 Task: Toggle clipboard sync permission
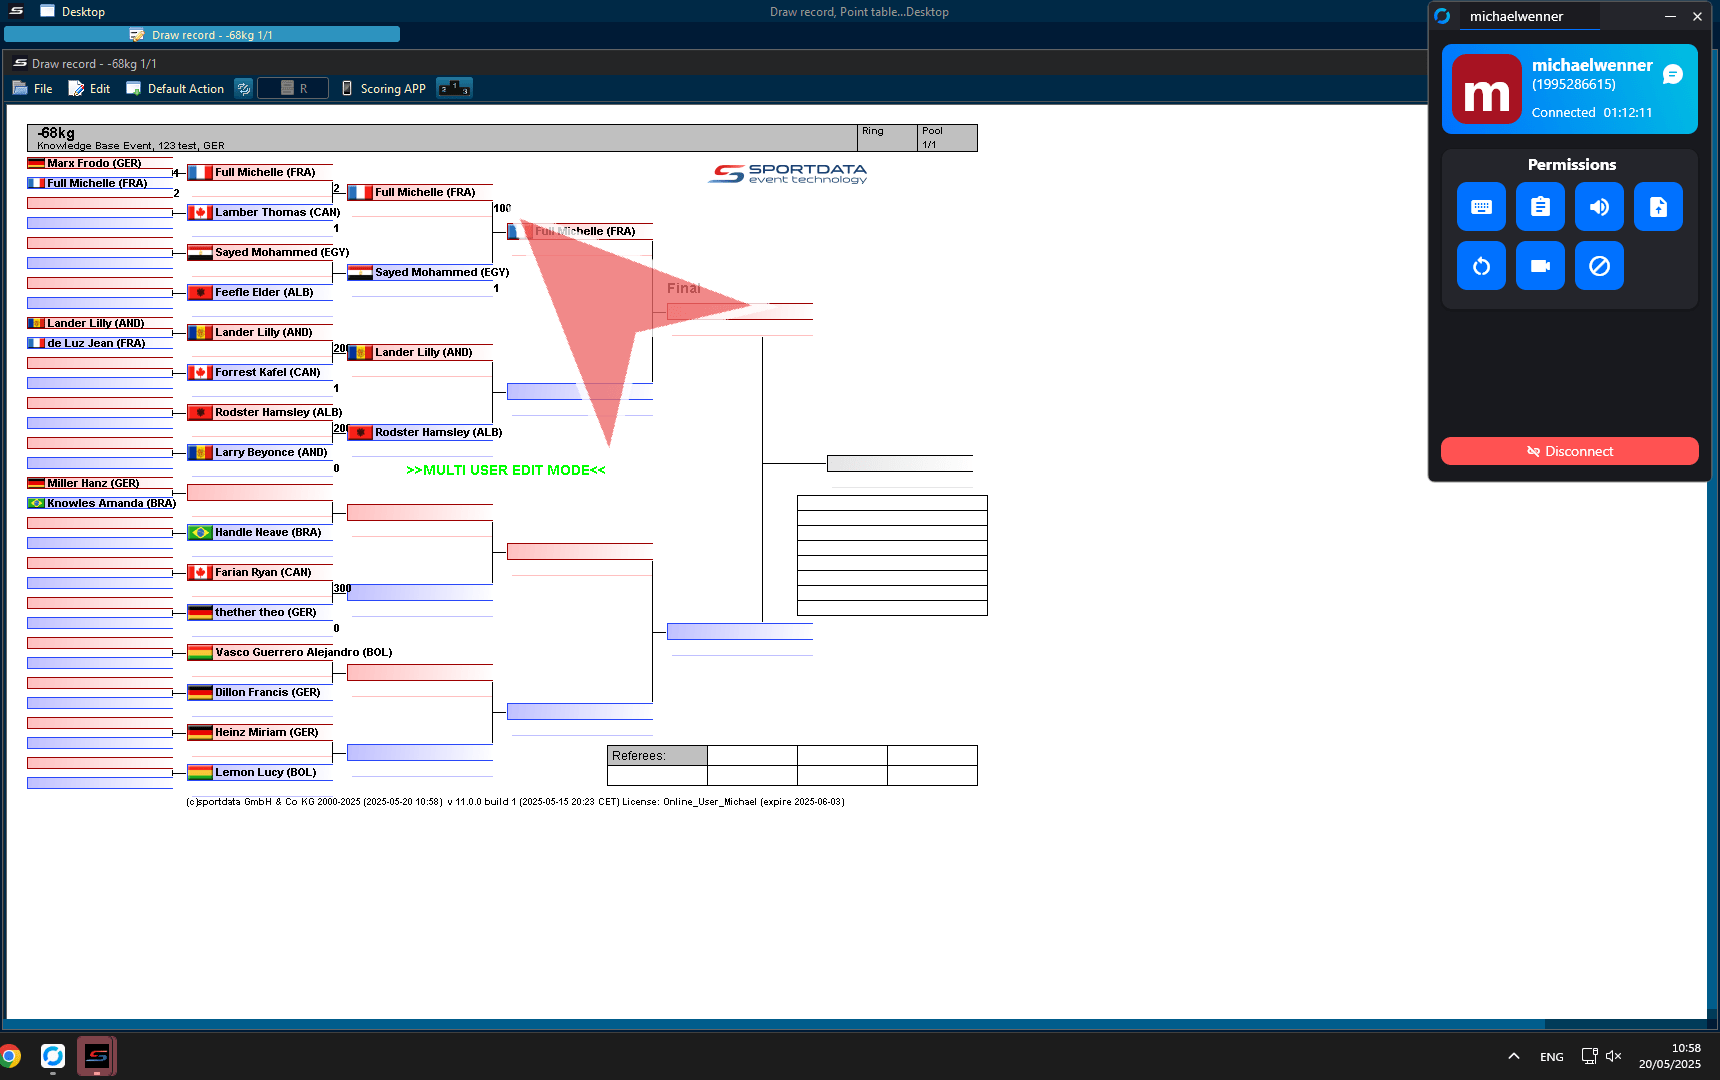click(1540, 207)
